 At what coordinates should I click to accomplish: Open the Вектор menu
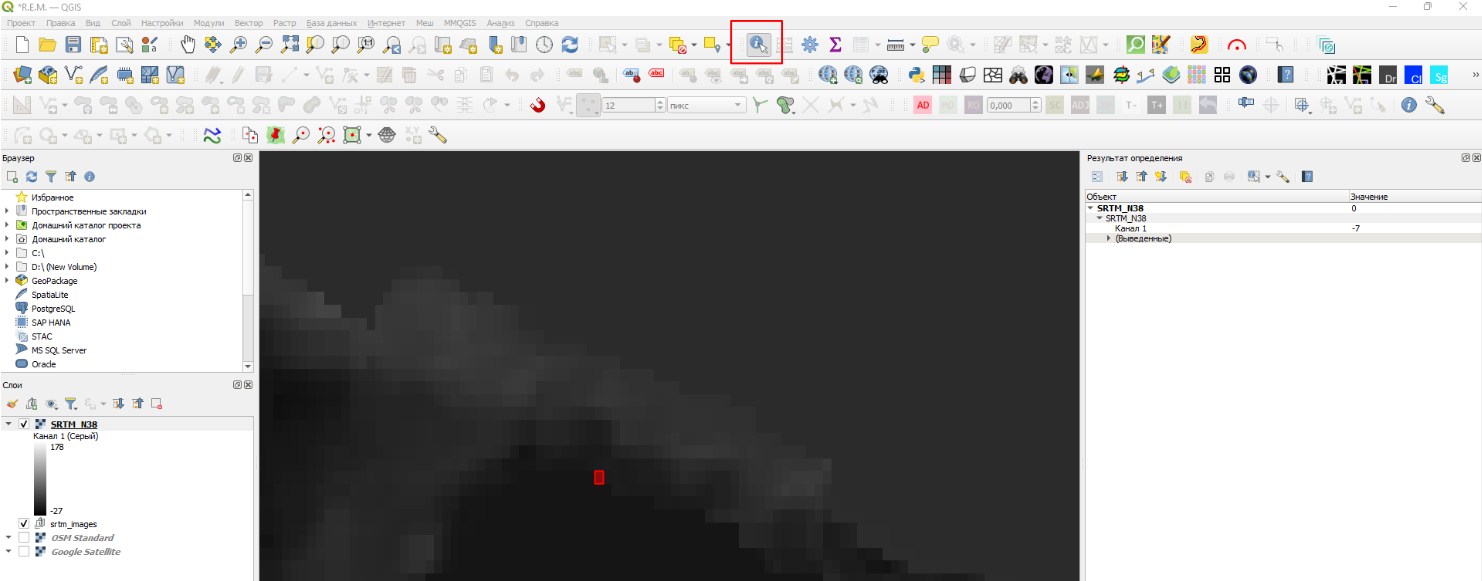249,22
